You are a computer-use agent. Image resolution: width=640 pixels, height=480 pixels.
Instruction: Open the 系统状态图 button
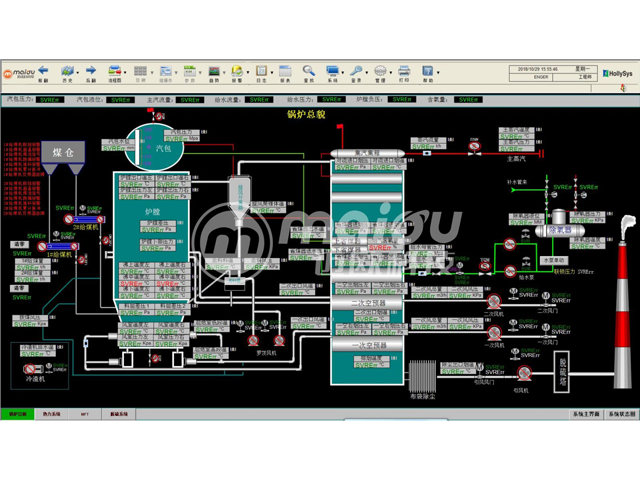[x=622, y=414]
